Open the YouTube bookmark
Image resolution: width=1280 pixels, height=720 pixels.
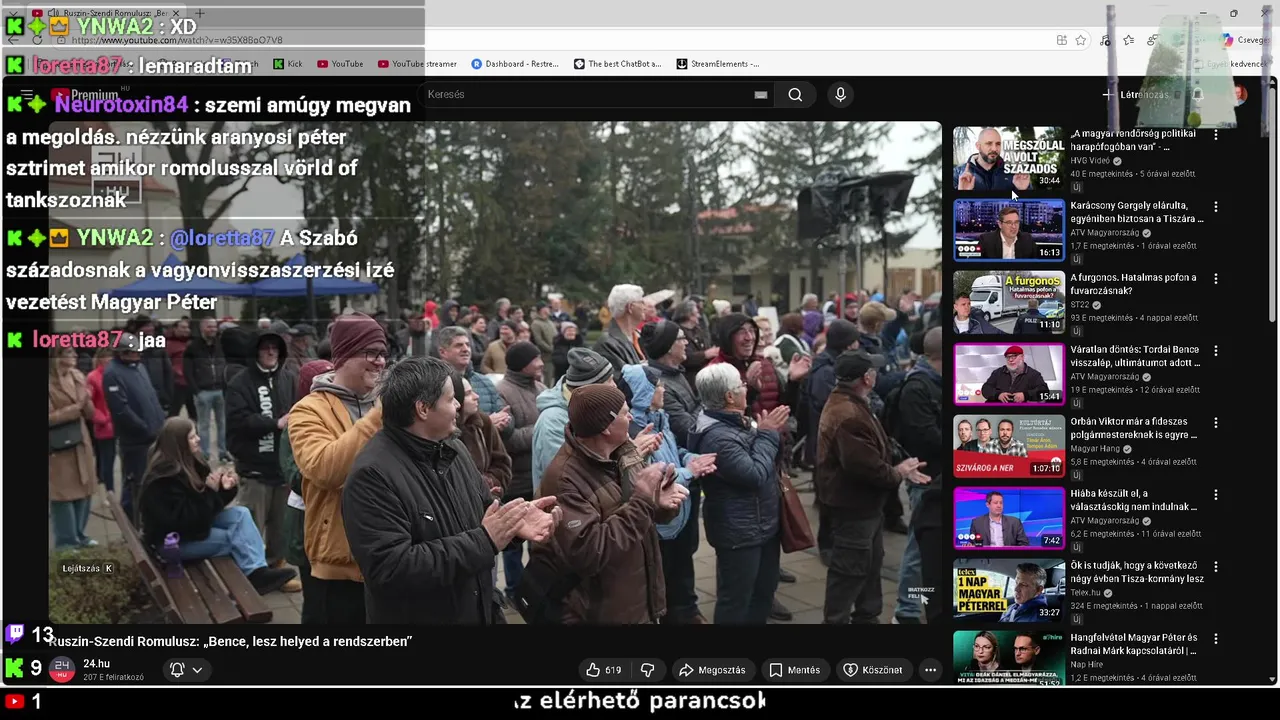340,64
